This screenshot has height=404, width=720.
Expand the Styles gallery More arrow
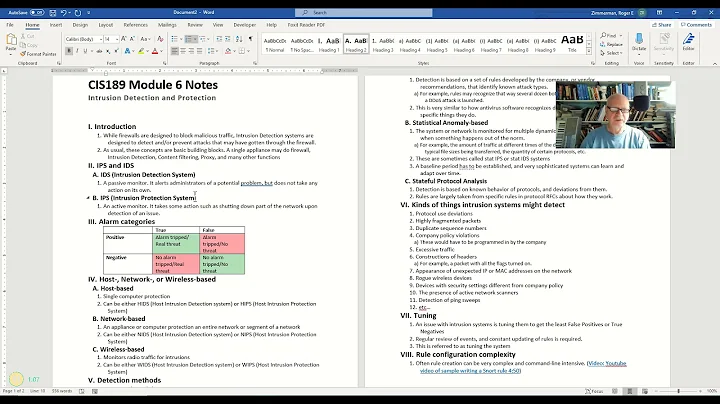pyautogui.click(x=589, y=52)
